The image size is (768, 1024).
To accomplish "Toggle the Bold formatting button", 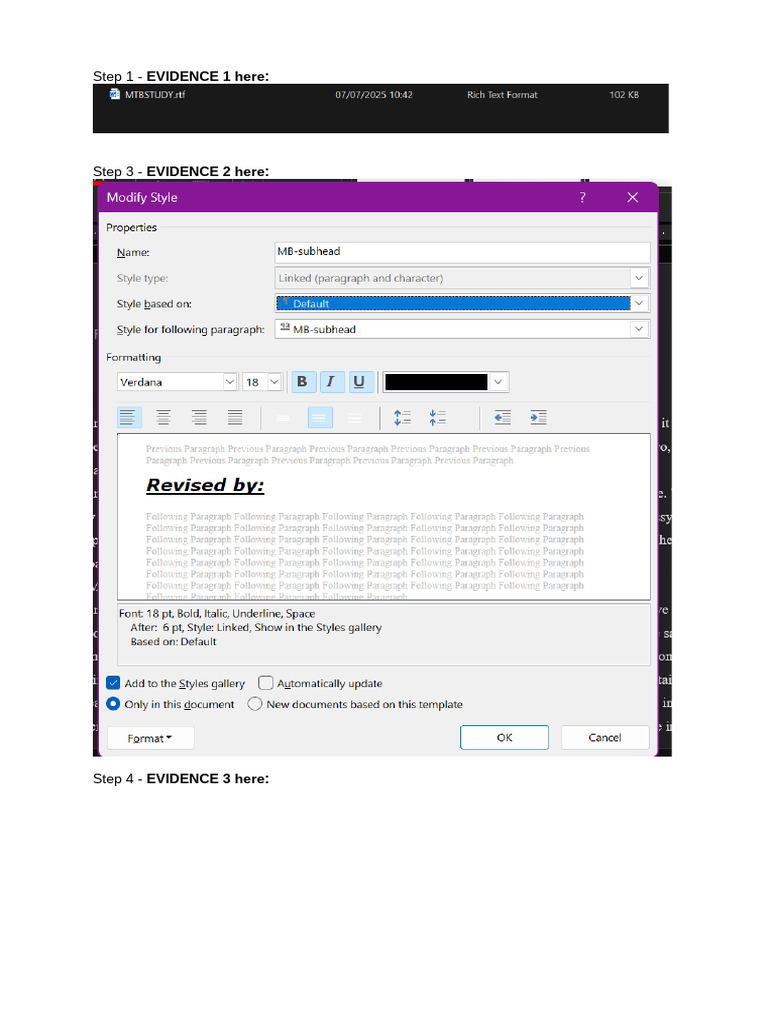I will pos(304,382).
